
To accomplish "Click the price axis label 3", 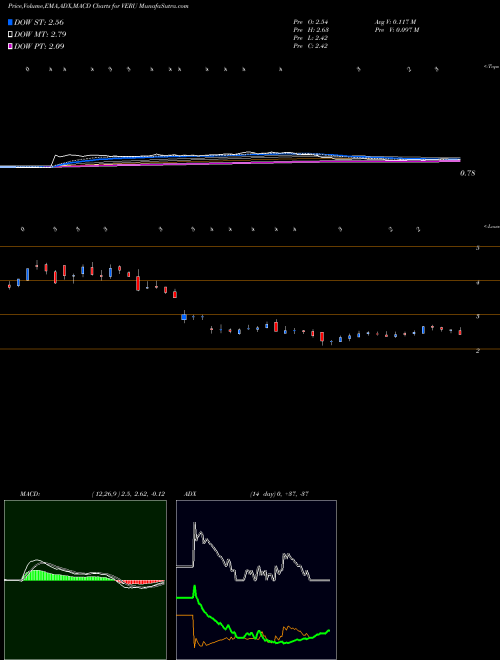I will pyautogui.click(x=478, y=316).
